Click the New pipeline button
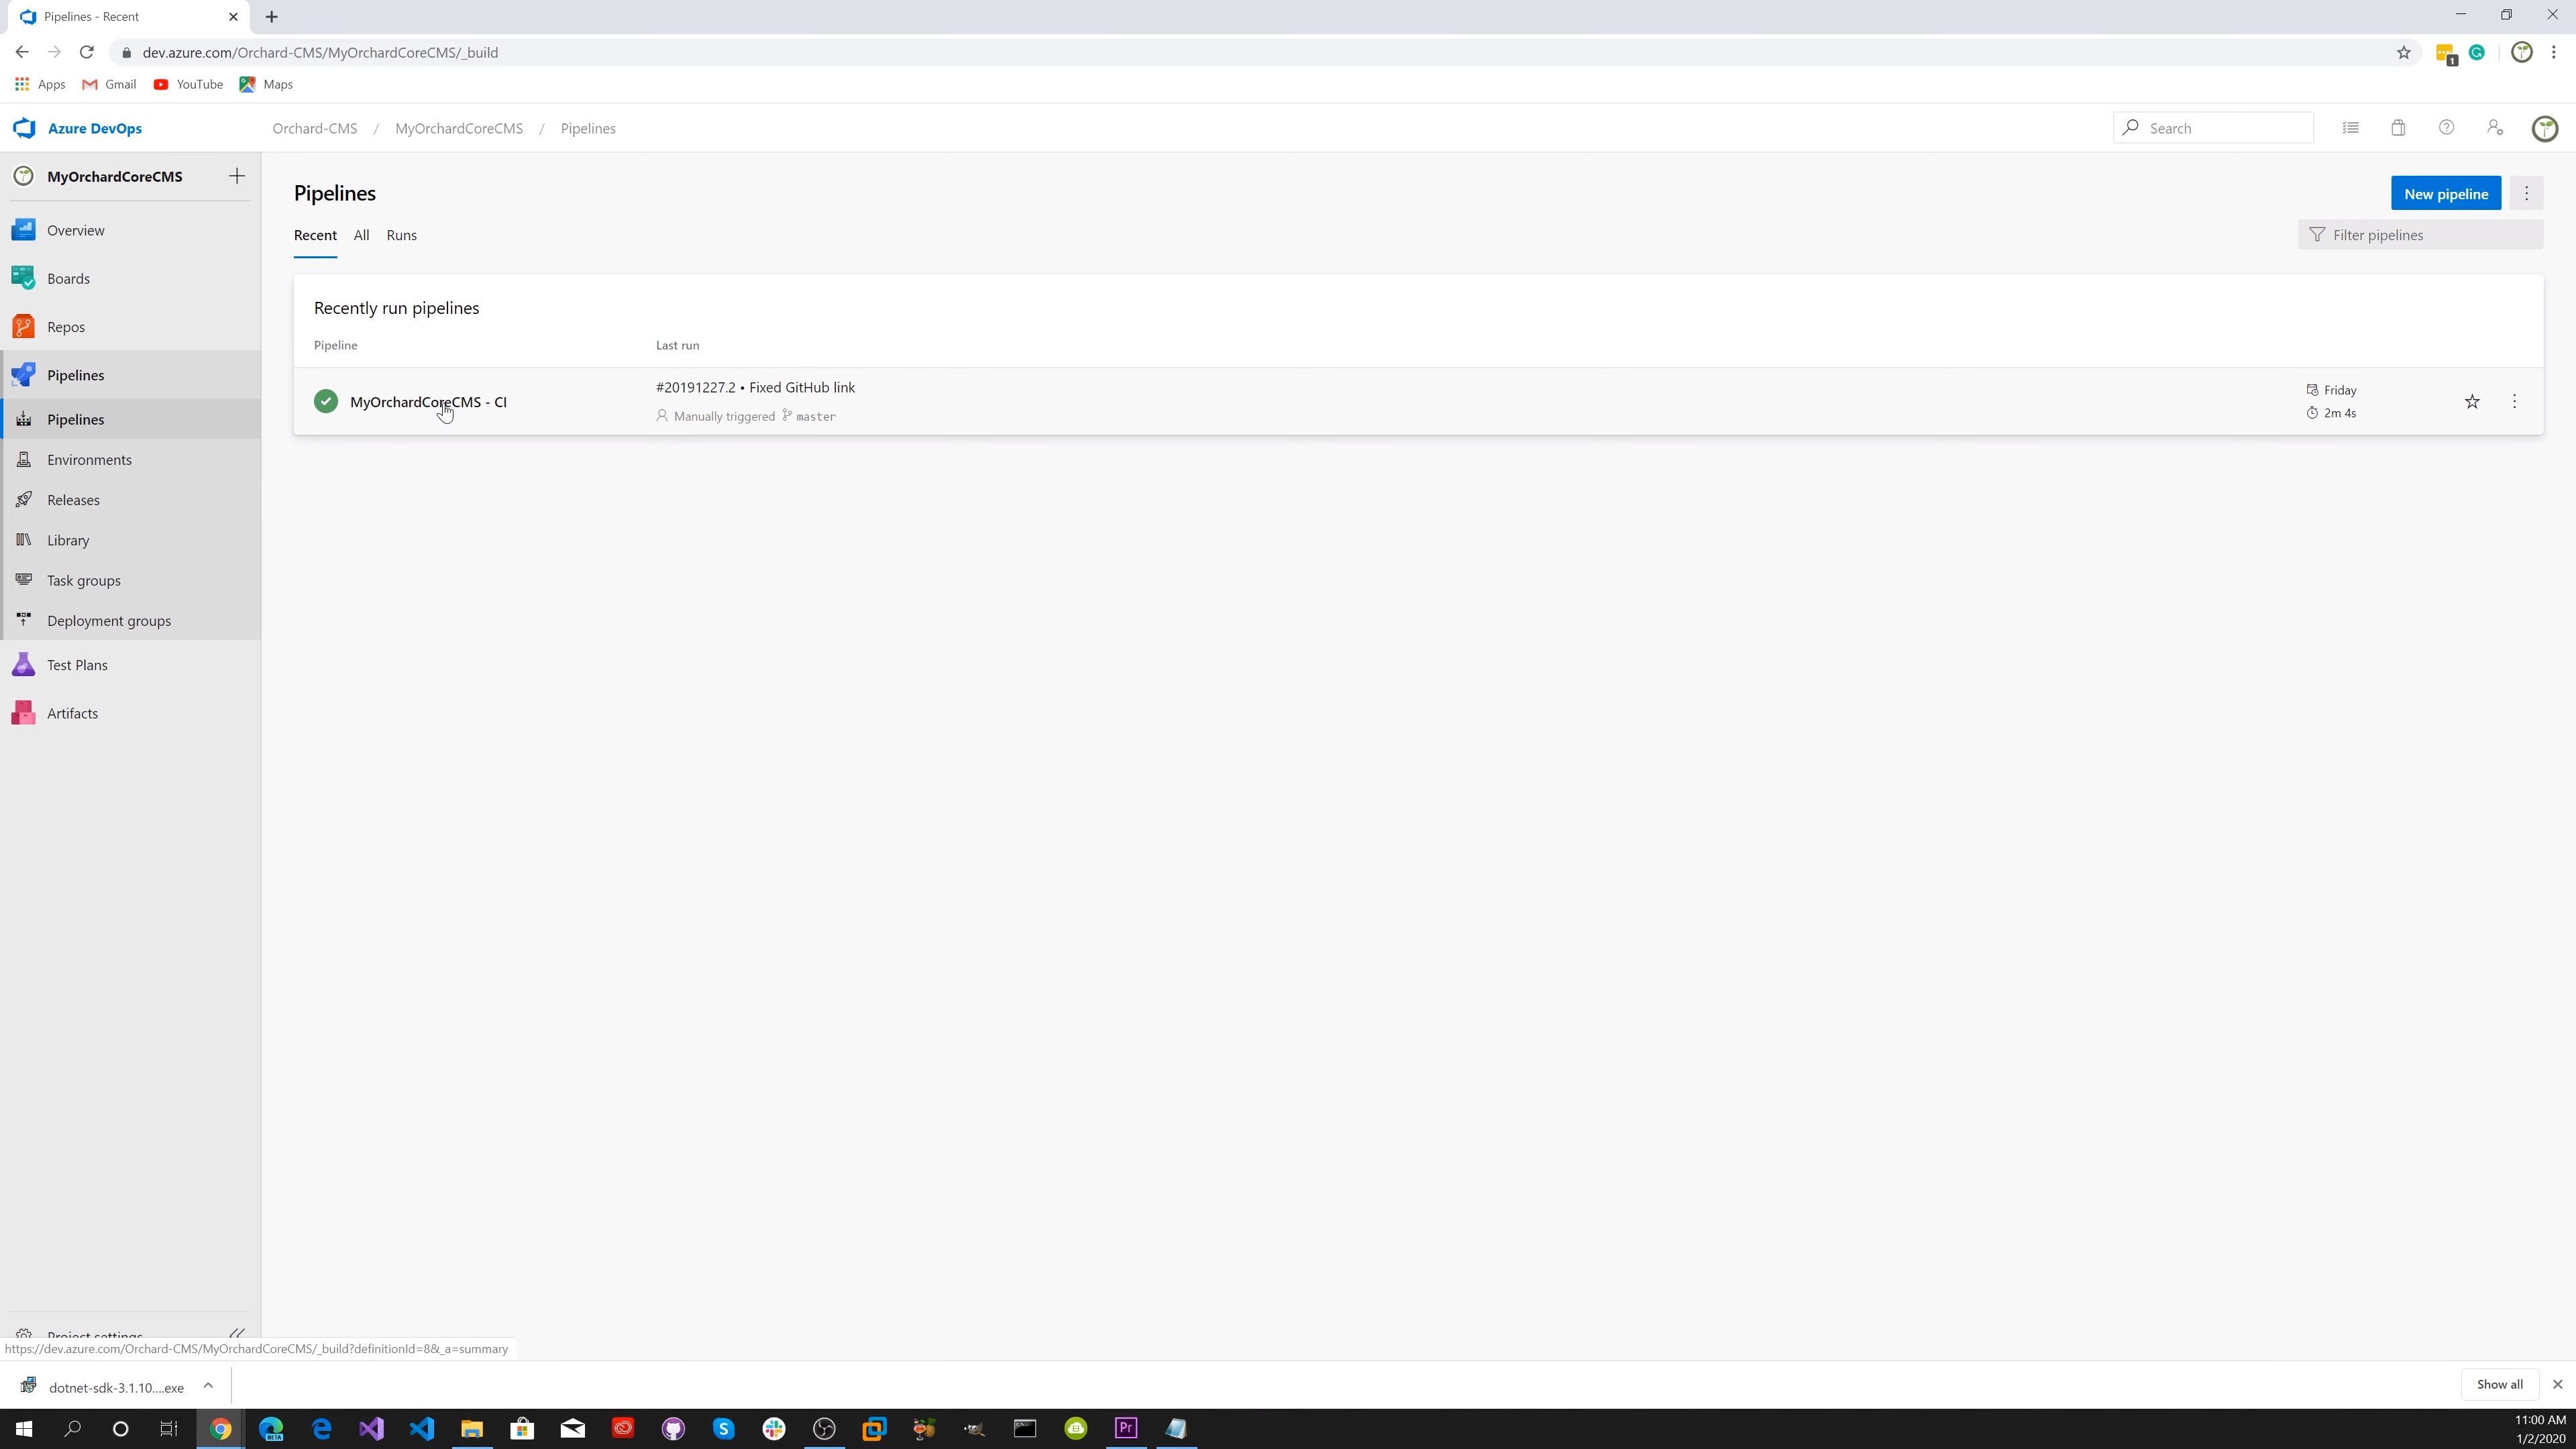Viewport: 2576px width, 1449px height. coord(2446,193)
